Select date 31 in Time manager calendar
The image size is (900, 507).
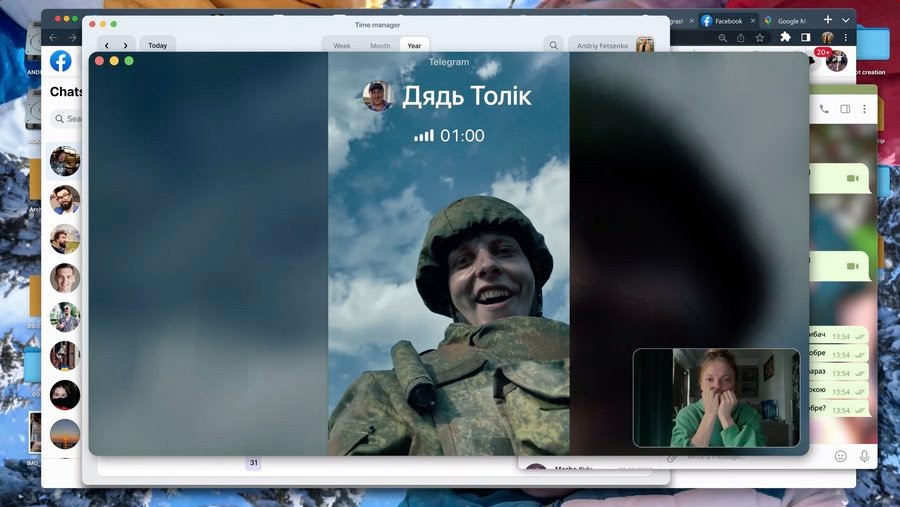[x=253, y=463]
